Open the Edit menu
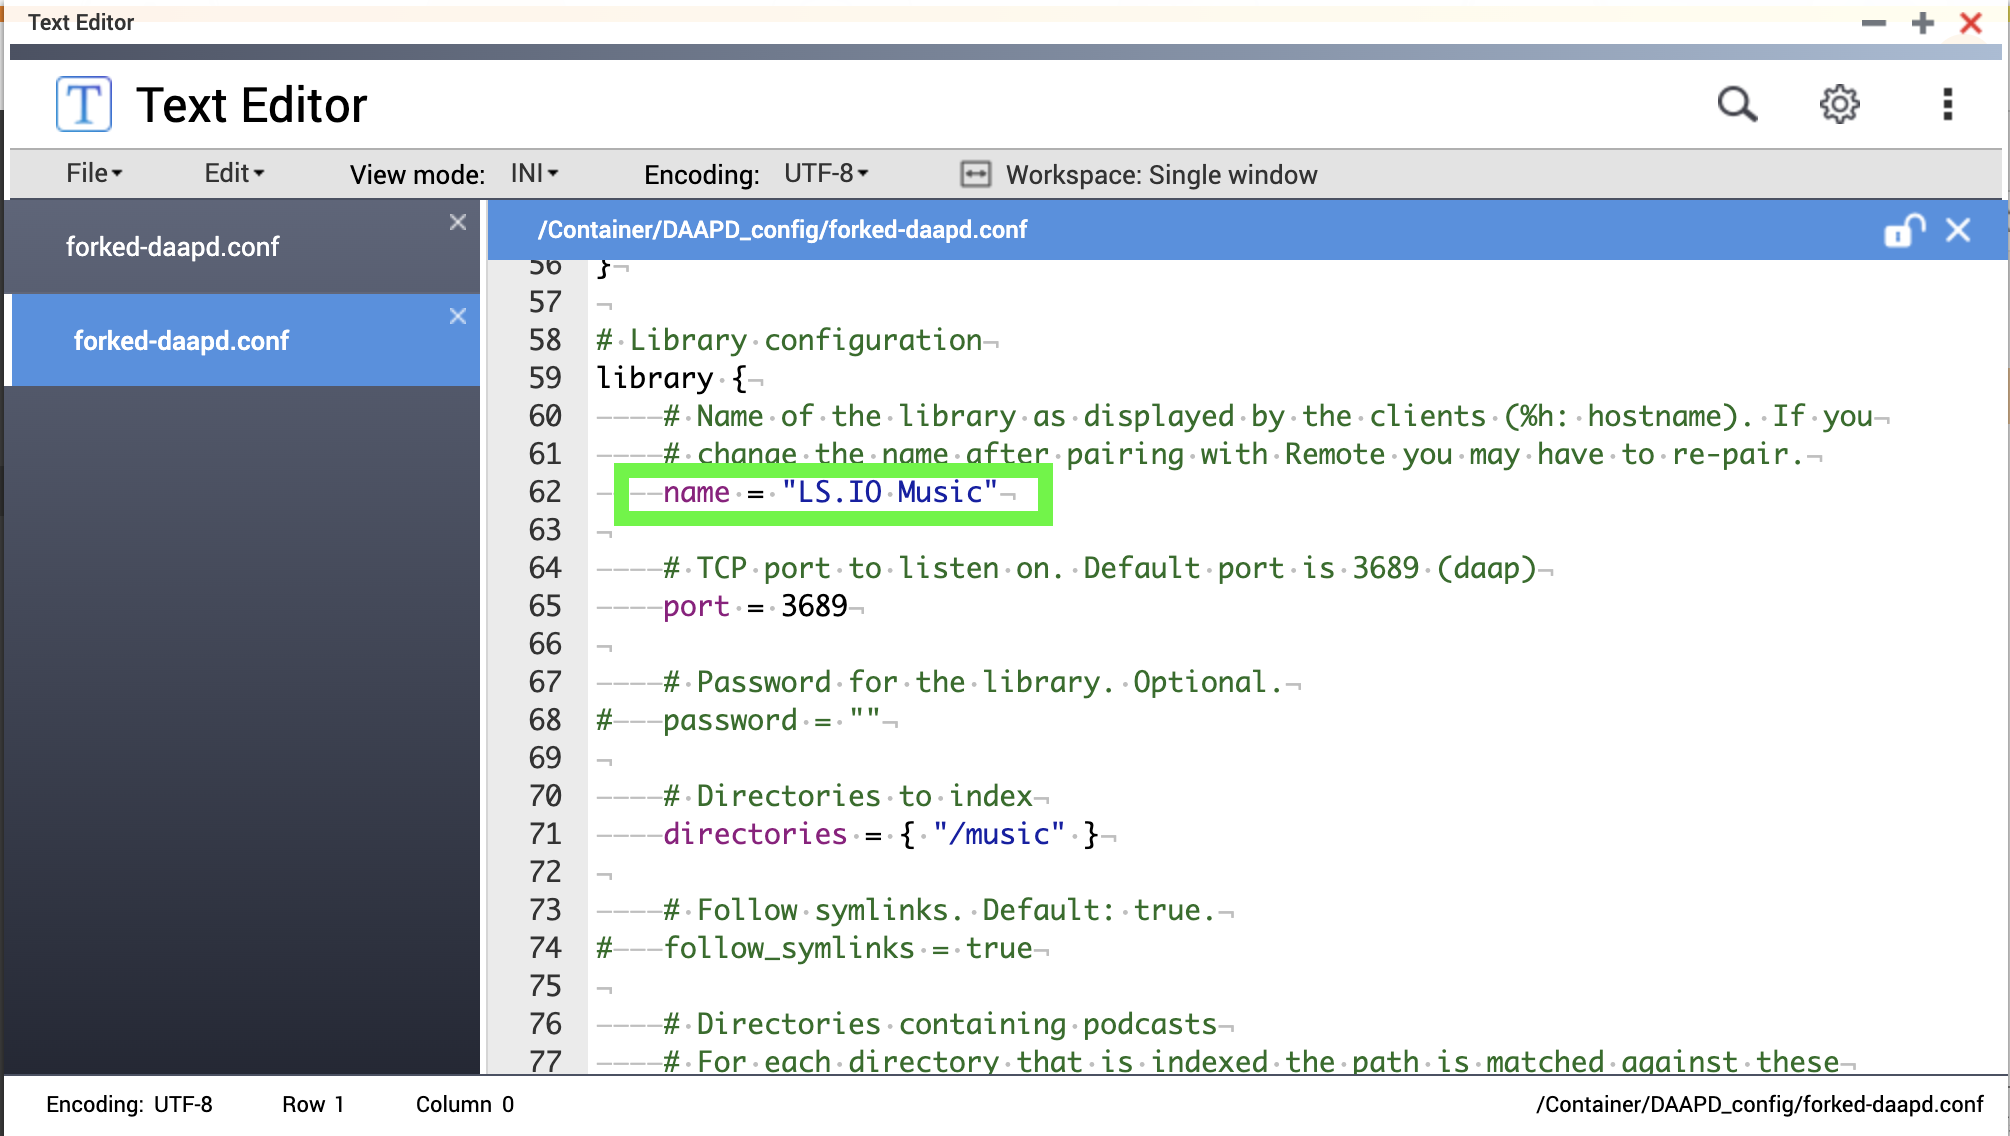The image size is (2010, 1136). pos(234,173)
